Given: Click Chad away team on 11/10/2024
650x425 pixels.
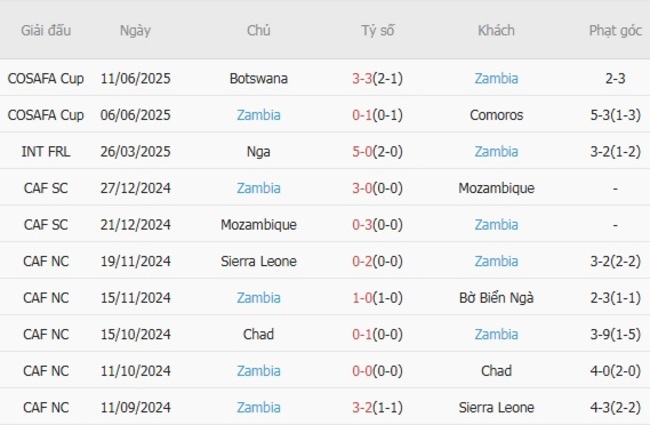Looking at the screenshot, I should coord(496,371).
